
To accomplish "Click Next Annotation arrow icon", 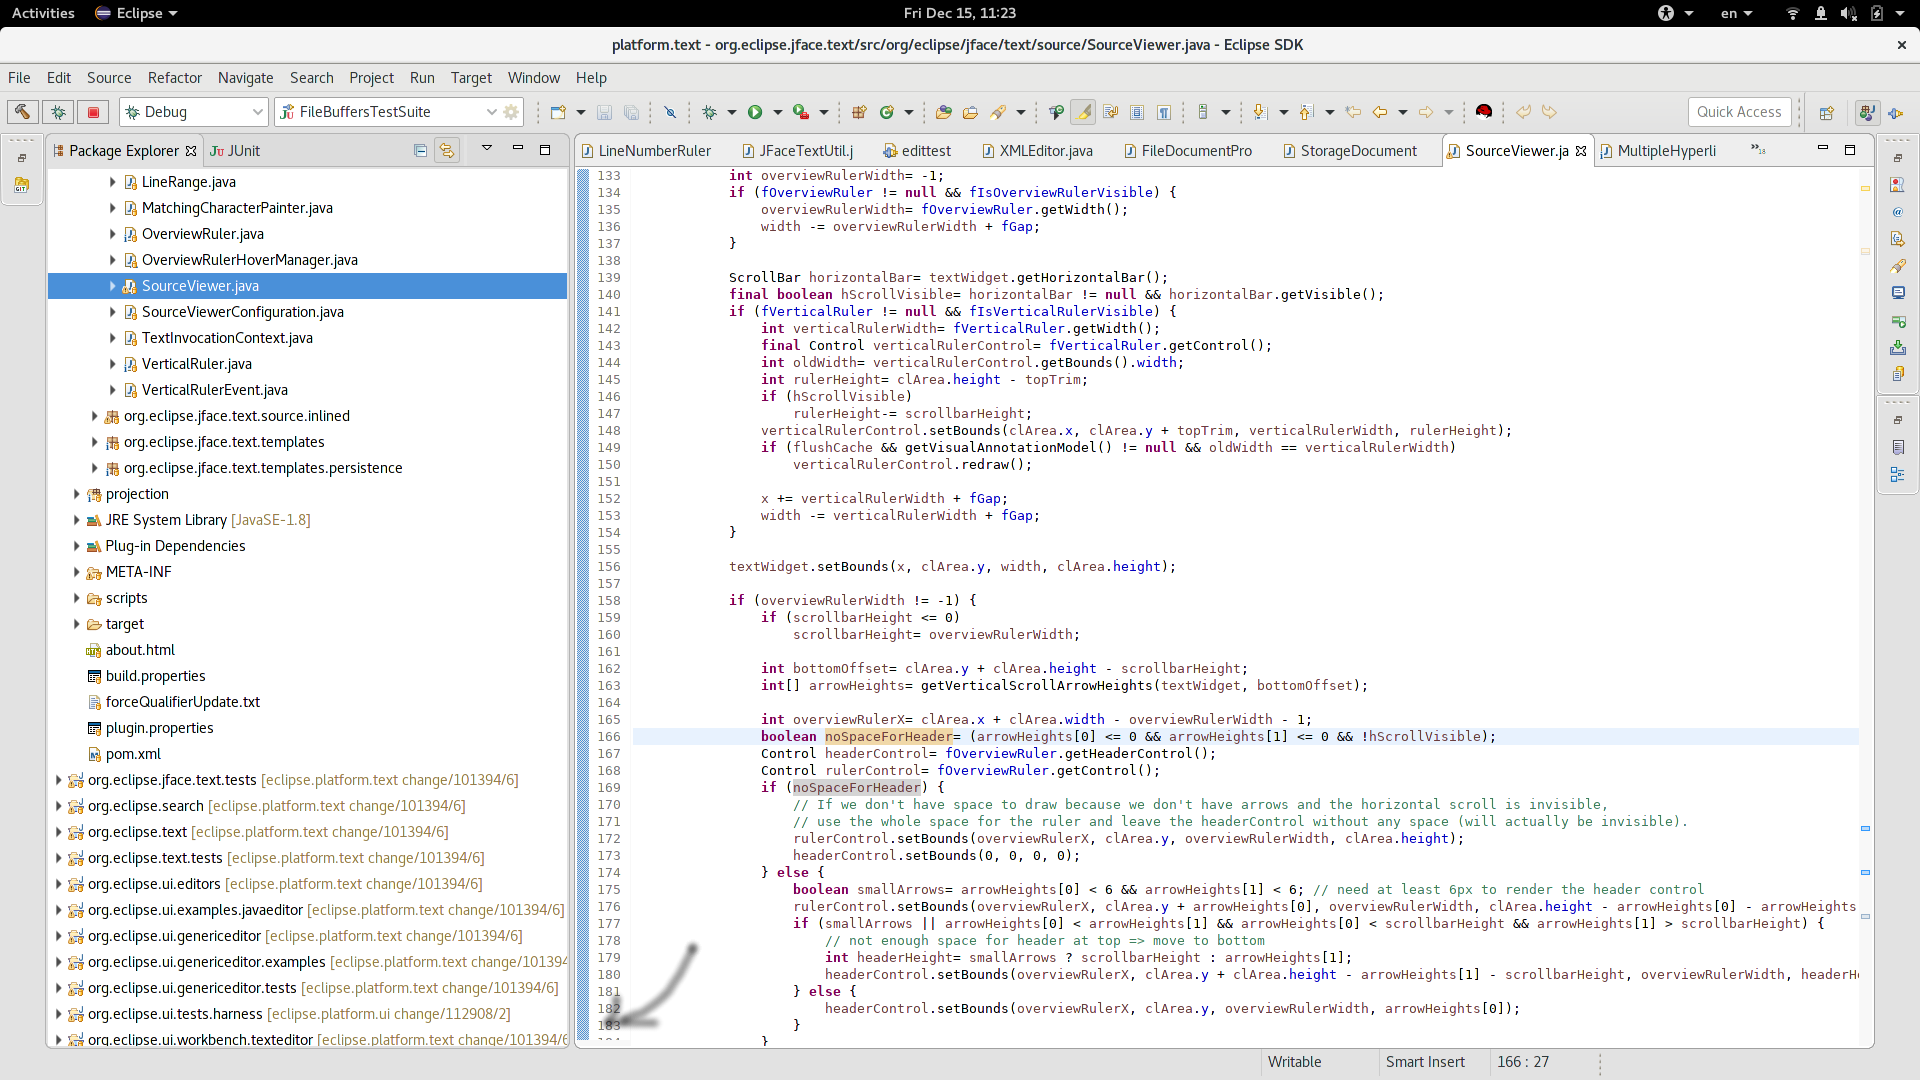I will (1260, 112).
